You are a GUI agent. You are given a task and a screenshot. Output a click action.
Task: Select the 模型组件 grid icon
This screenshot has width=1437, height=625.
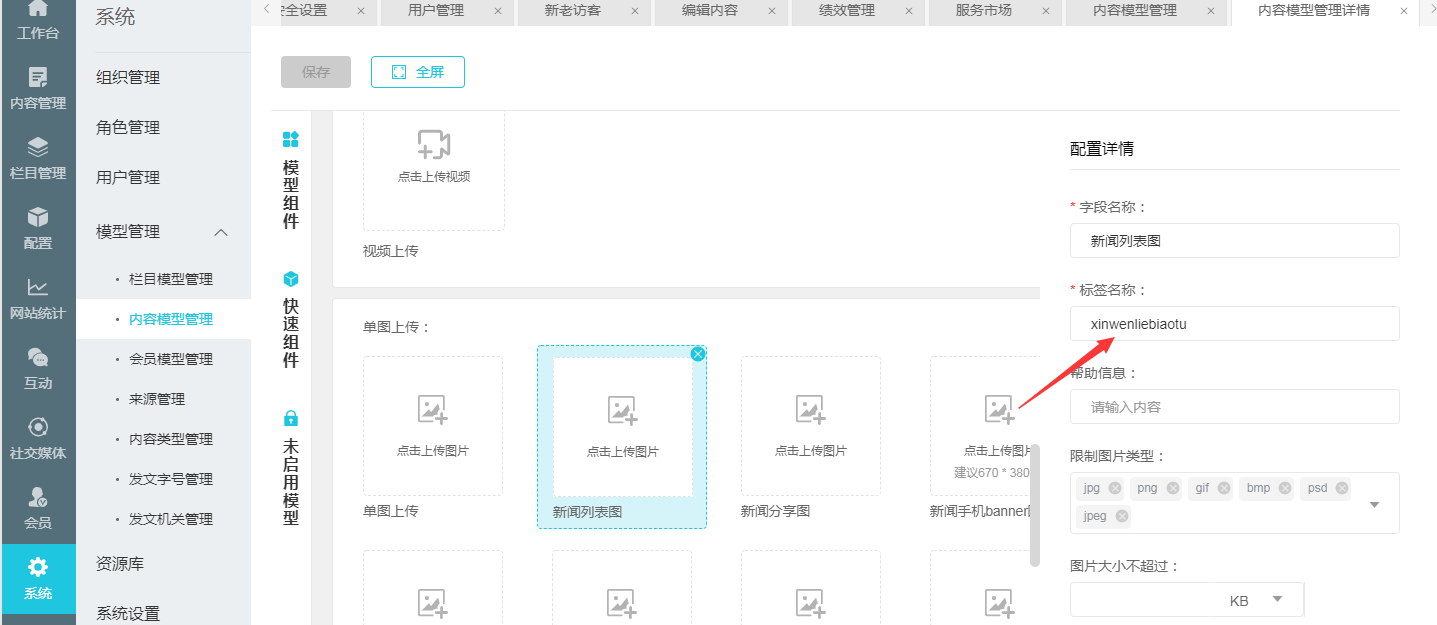(x=291, y=139)
